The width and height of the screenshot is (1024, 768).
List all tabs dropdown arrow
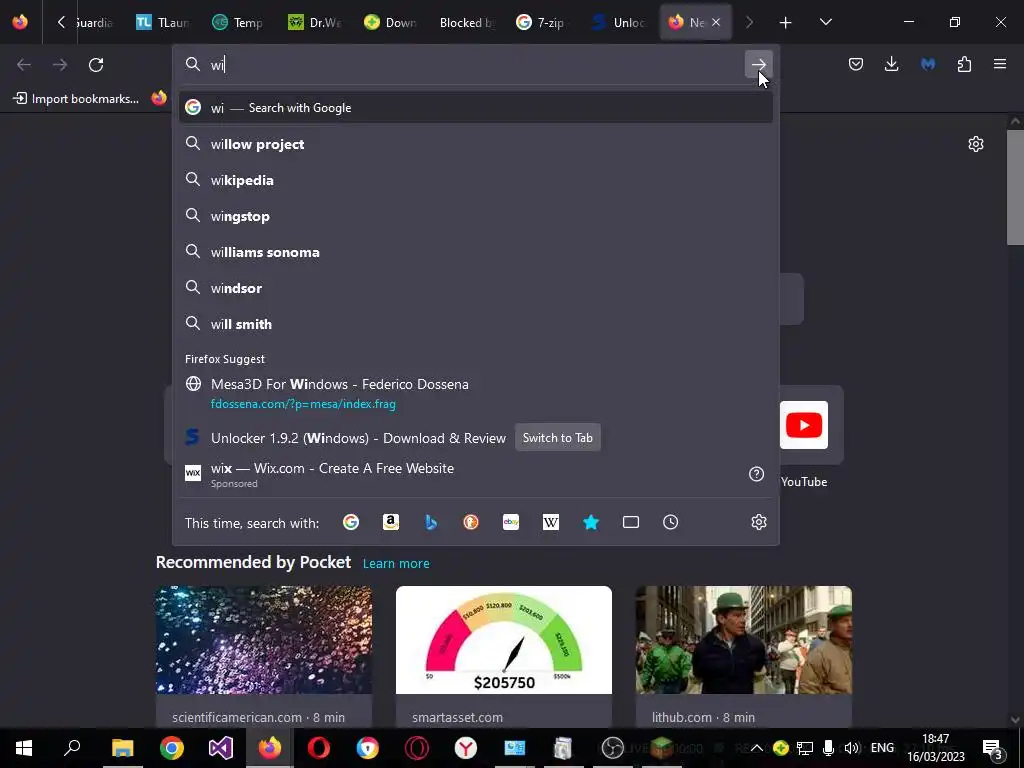pyautogui.click(x=825, y=22)
